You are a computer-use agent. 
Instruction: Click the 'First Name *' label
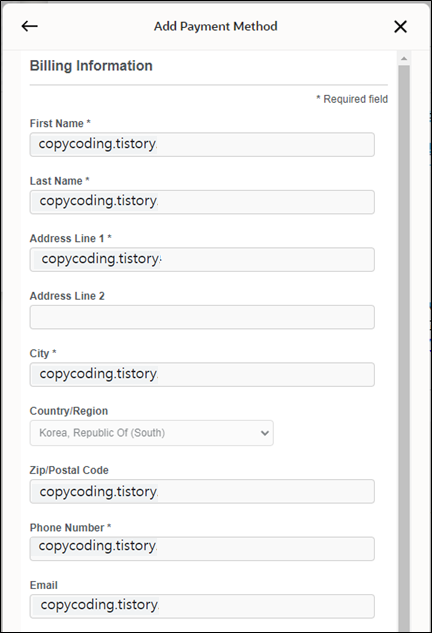point(60,124)
